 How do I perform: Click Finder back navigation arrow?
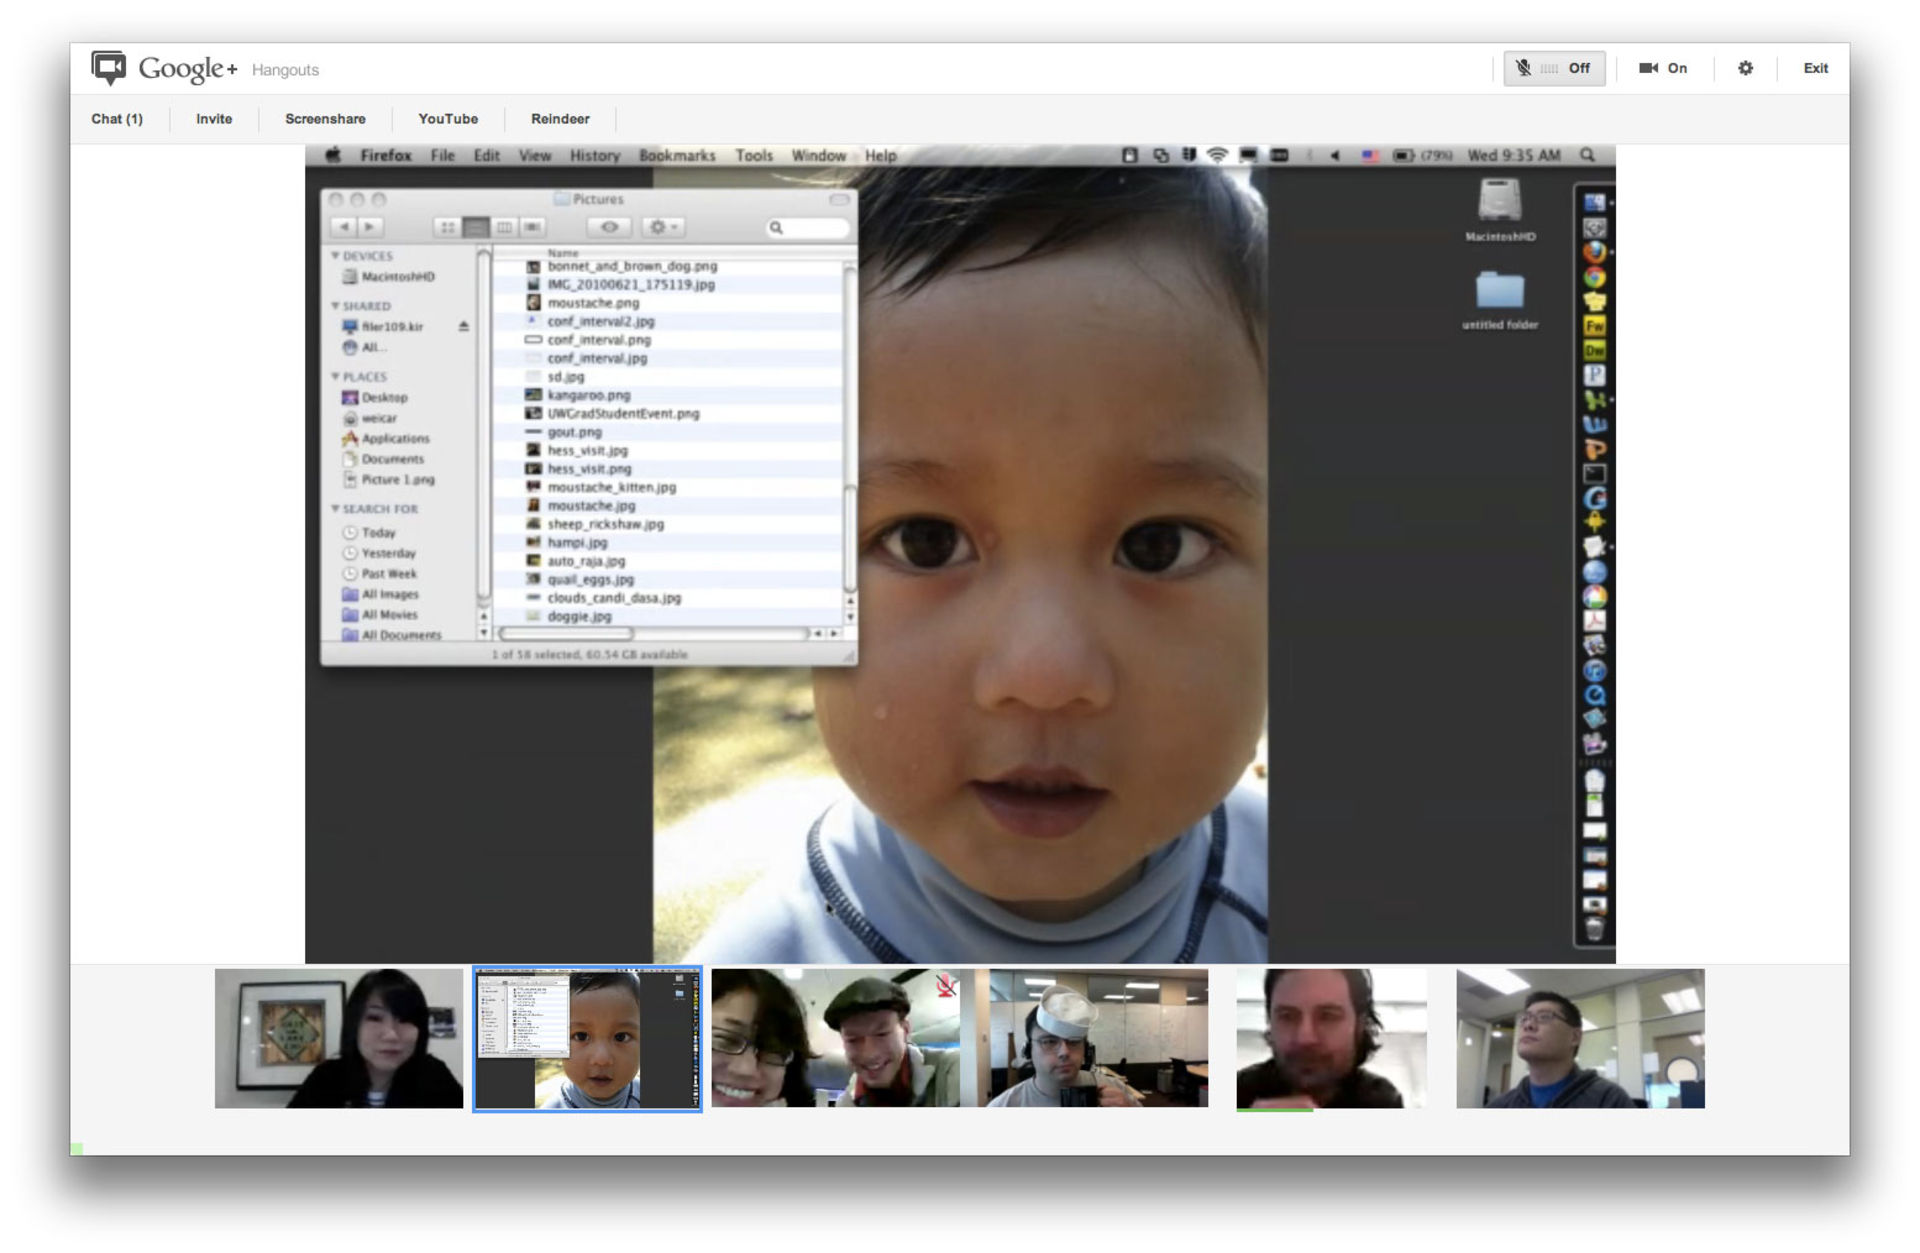coord(344,227)
